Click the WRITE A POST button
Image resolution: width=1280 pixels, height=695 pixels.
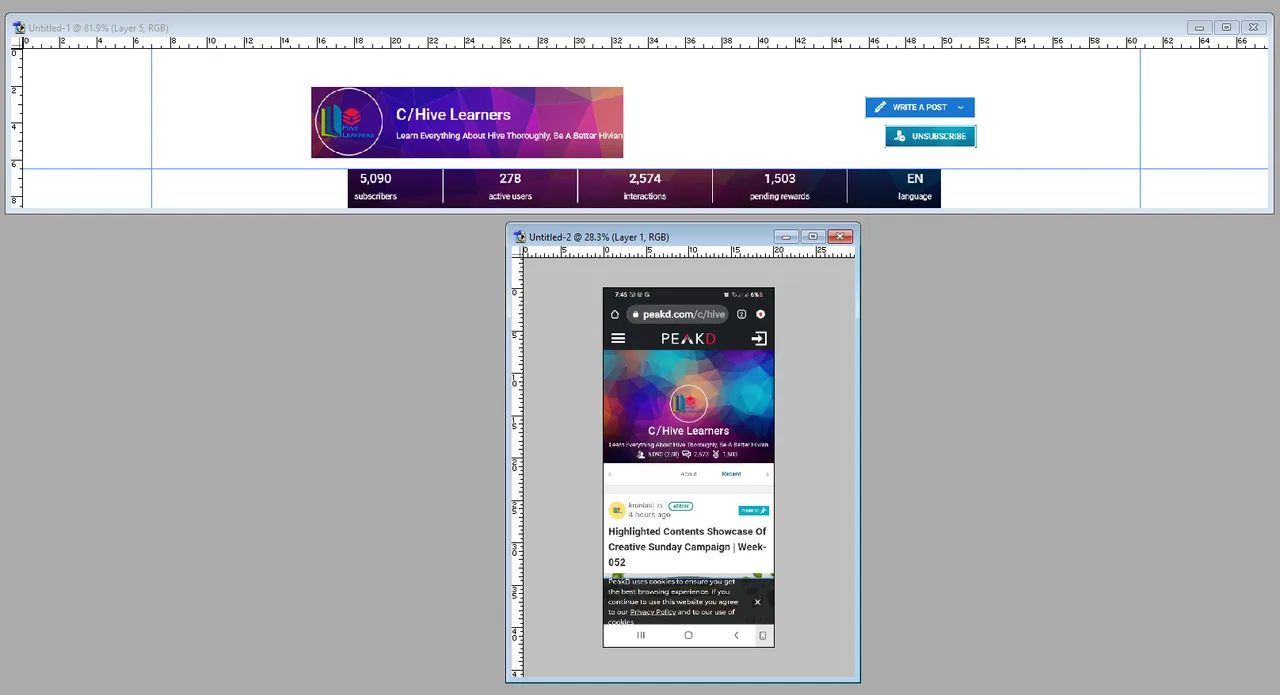919,107
